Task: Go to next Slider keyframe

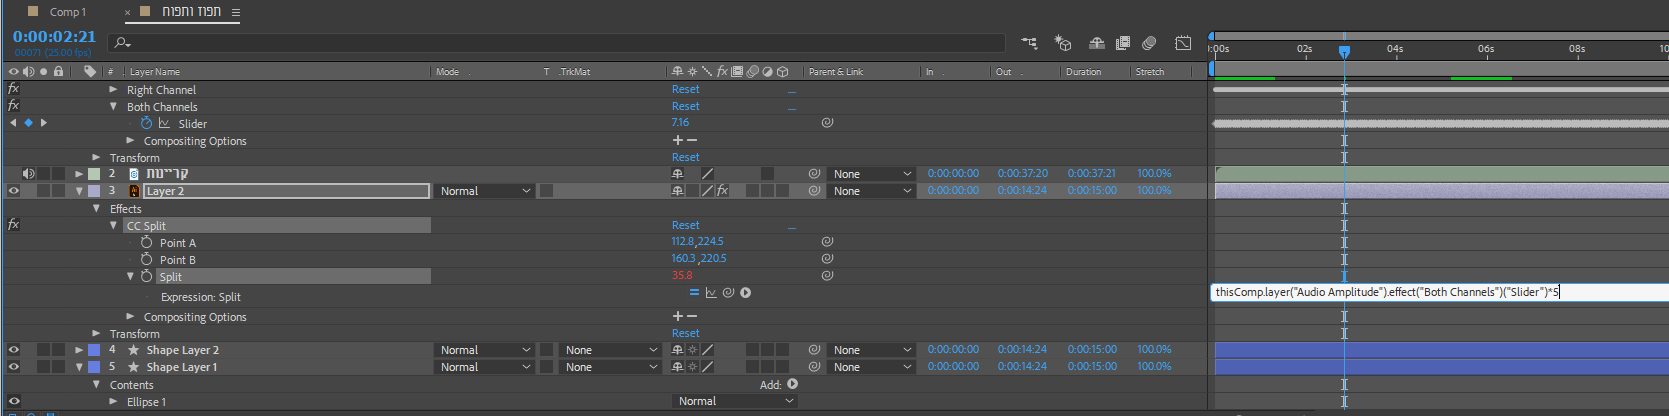Action: (x=44, y=123)
